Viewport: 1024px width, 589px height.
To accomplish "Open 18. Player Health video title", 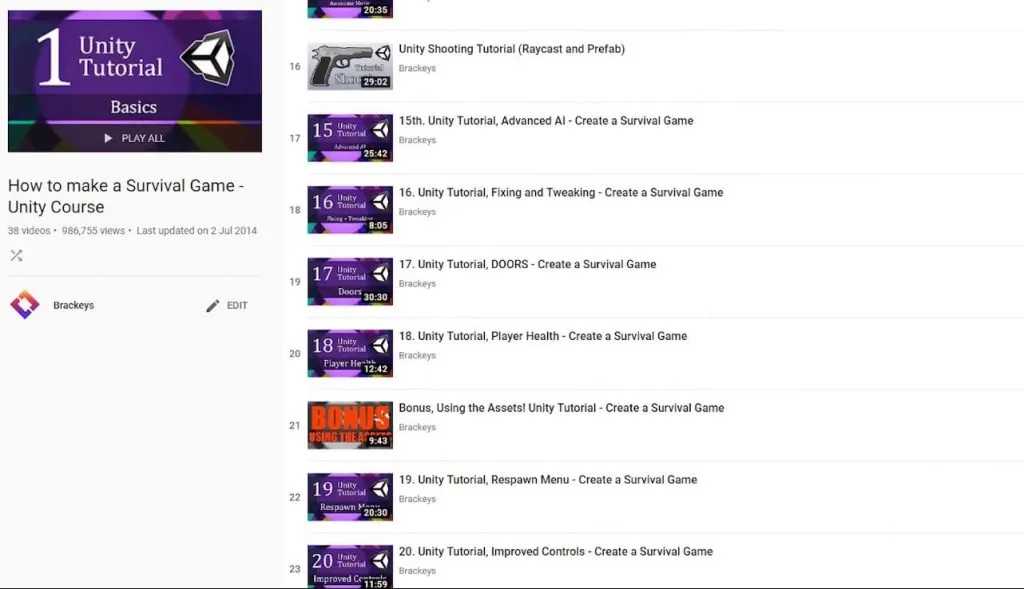I will tap(543, 336).
